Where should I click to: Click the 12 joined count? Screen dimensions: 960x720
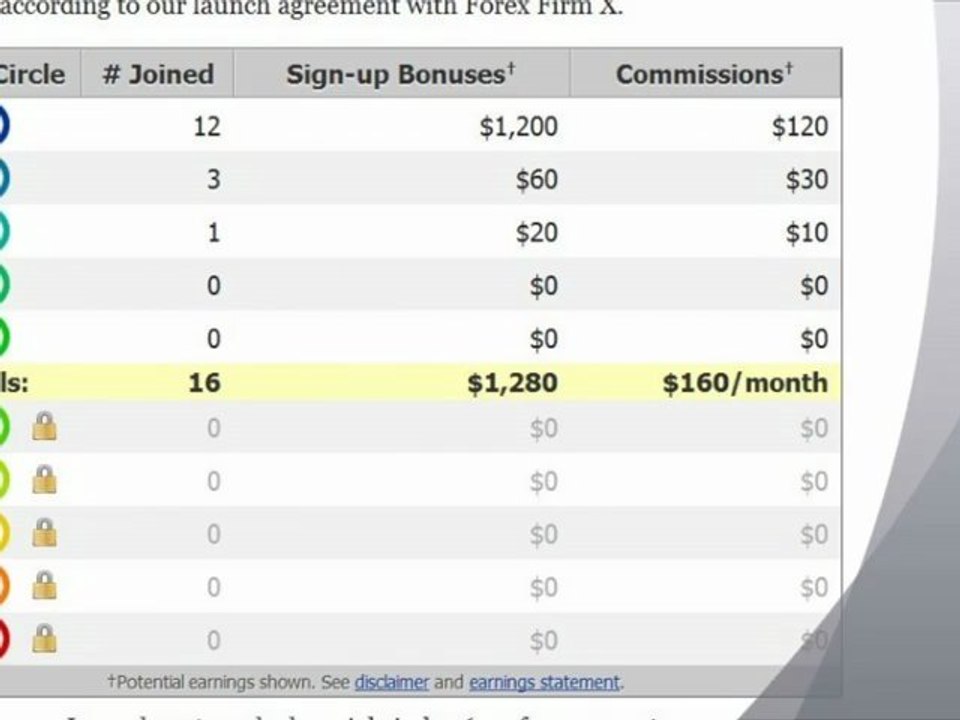207,127
